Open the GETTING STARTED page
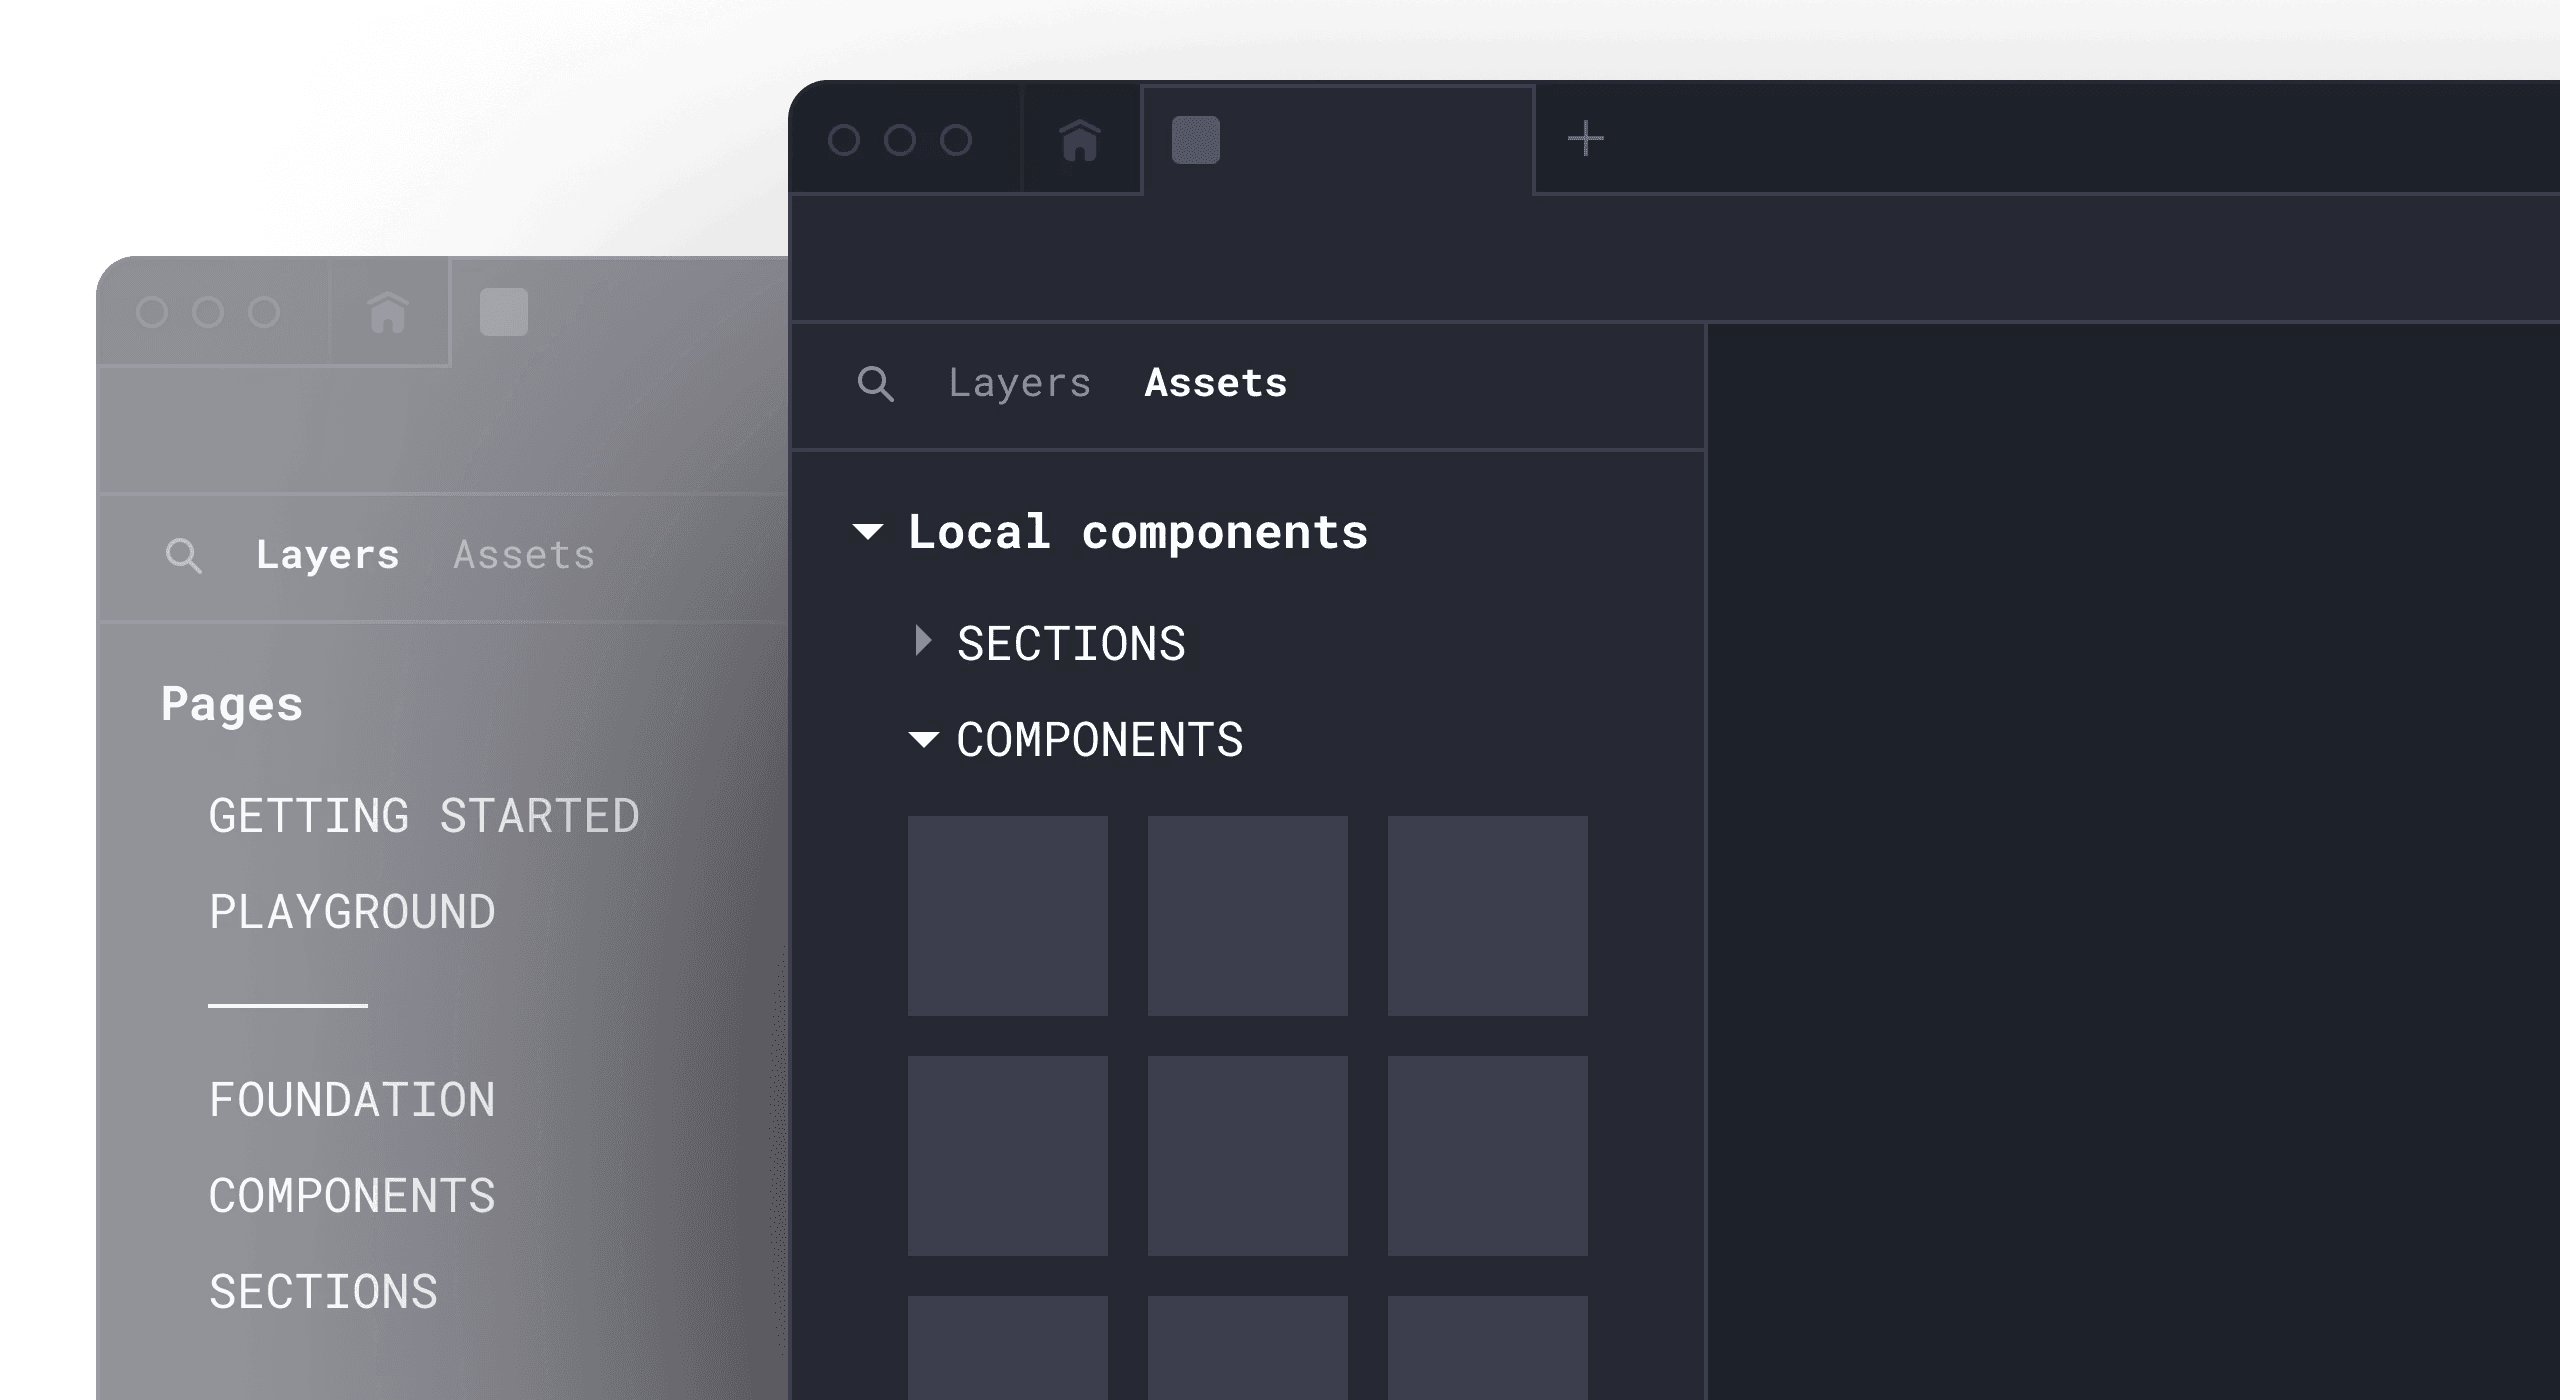 [424, 816]
